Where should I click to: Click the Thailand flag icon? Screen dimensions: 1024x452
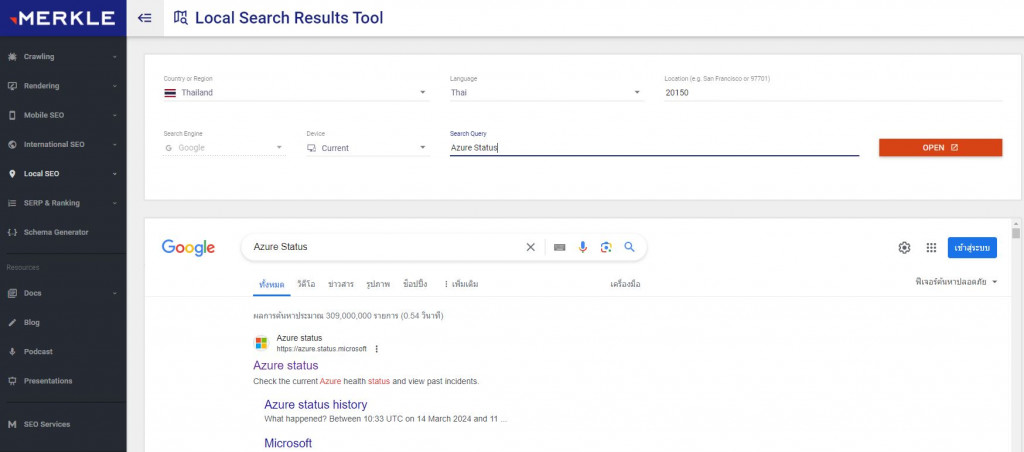[170, 93]
